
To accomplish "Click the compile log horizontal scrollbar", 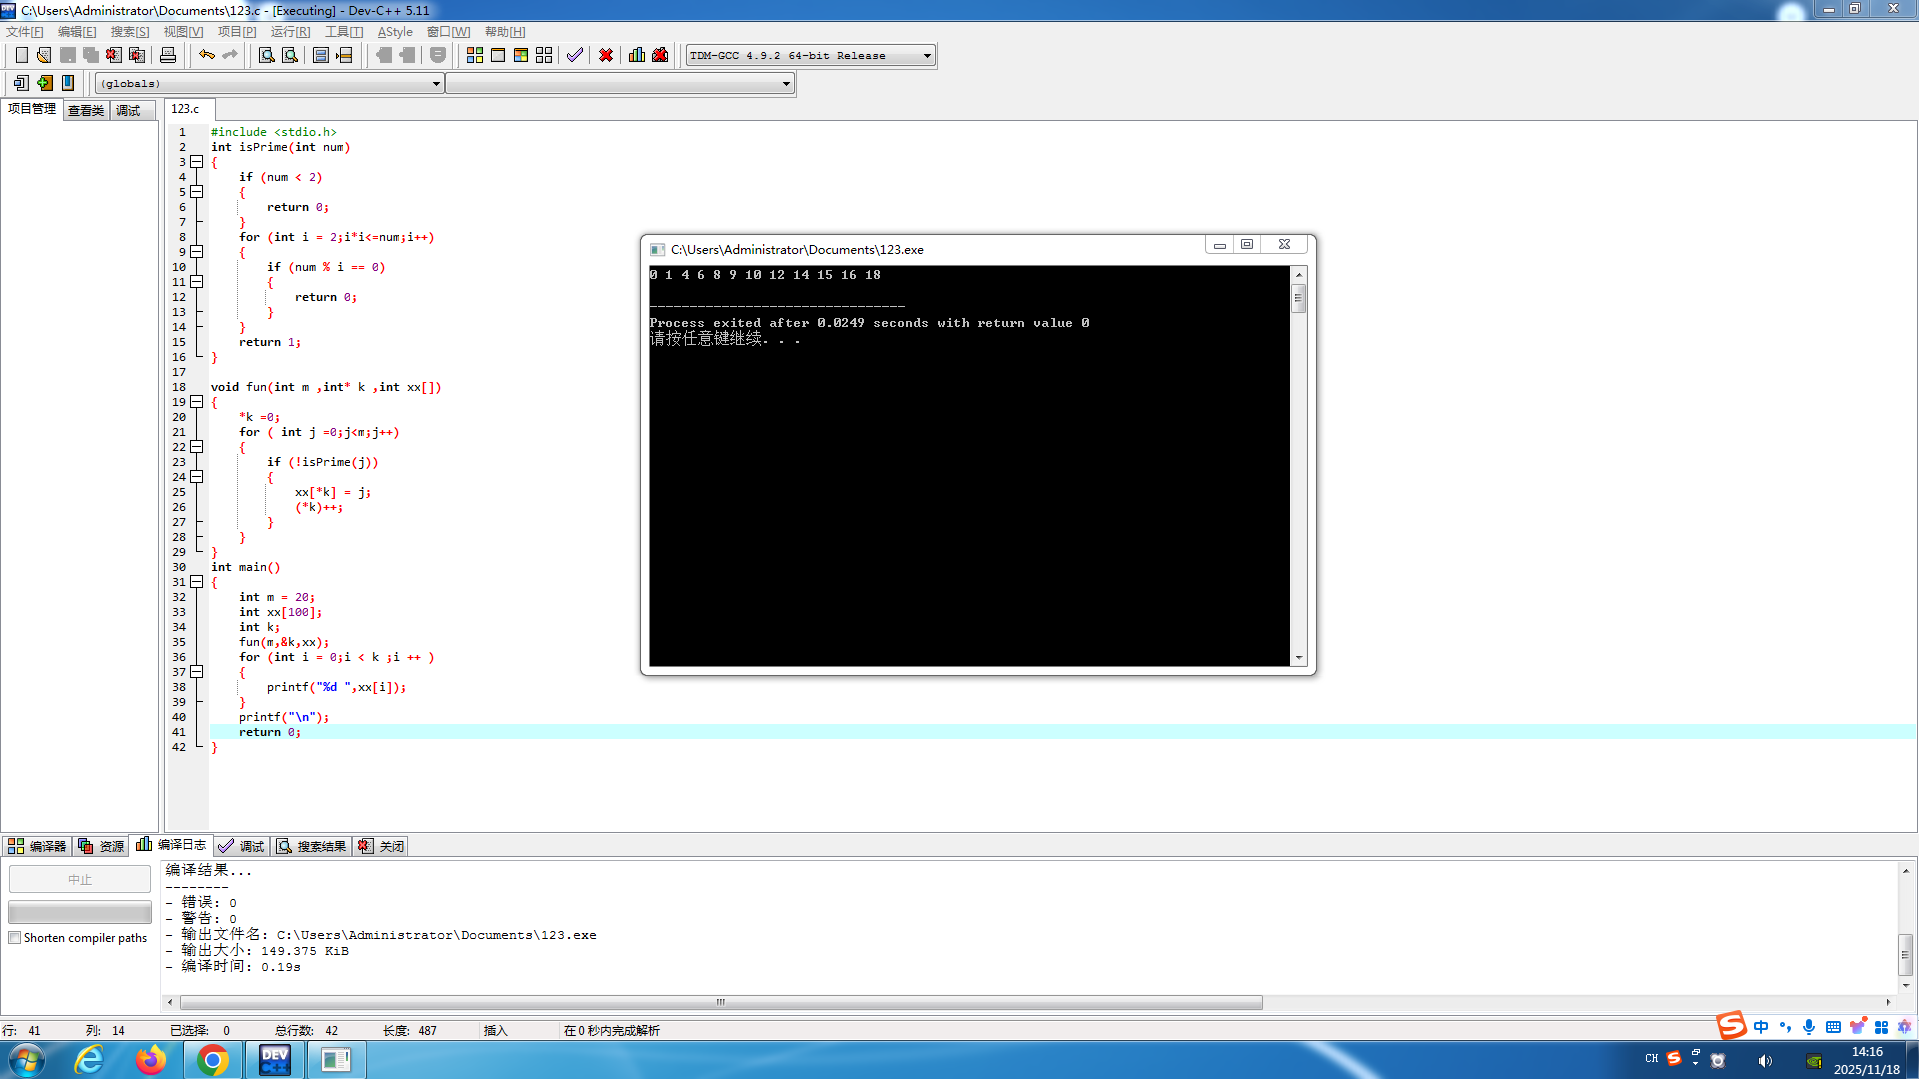I will click(x=721, y=1002).
